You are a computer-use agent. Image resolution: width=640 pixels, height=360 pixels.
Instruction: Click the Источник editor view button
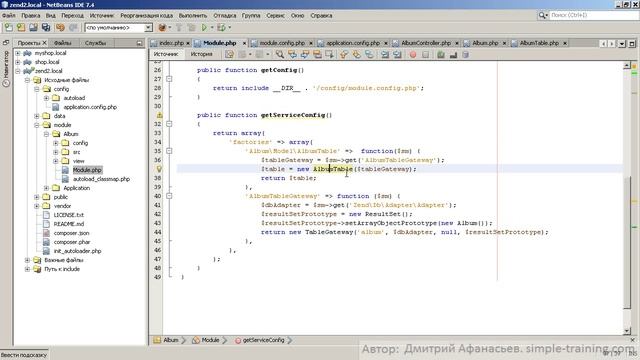pos(167,54)
